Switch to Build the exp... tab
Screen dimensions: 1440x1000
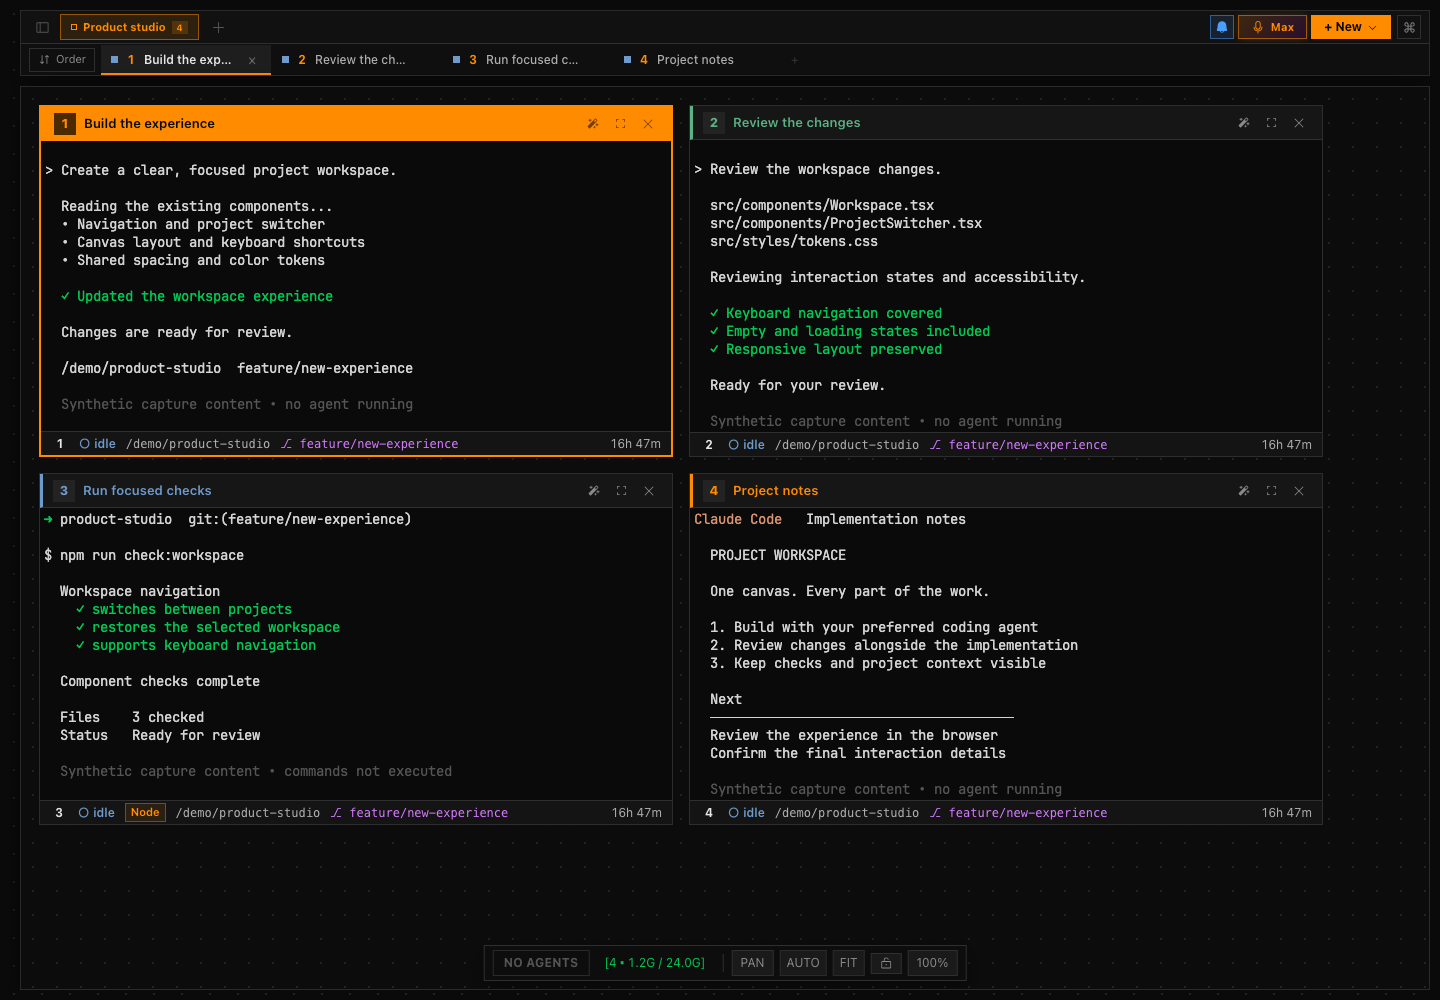pyautogui.click(x=186, y=60)
